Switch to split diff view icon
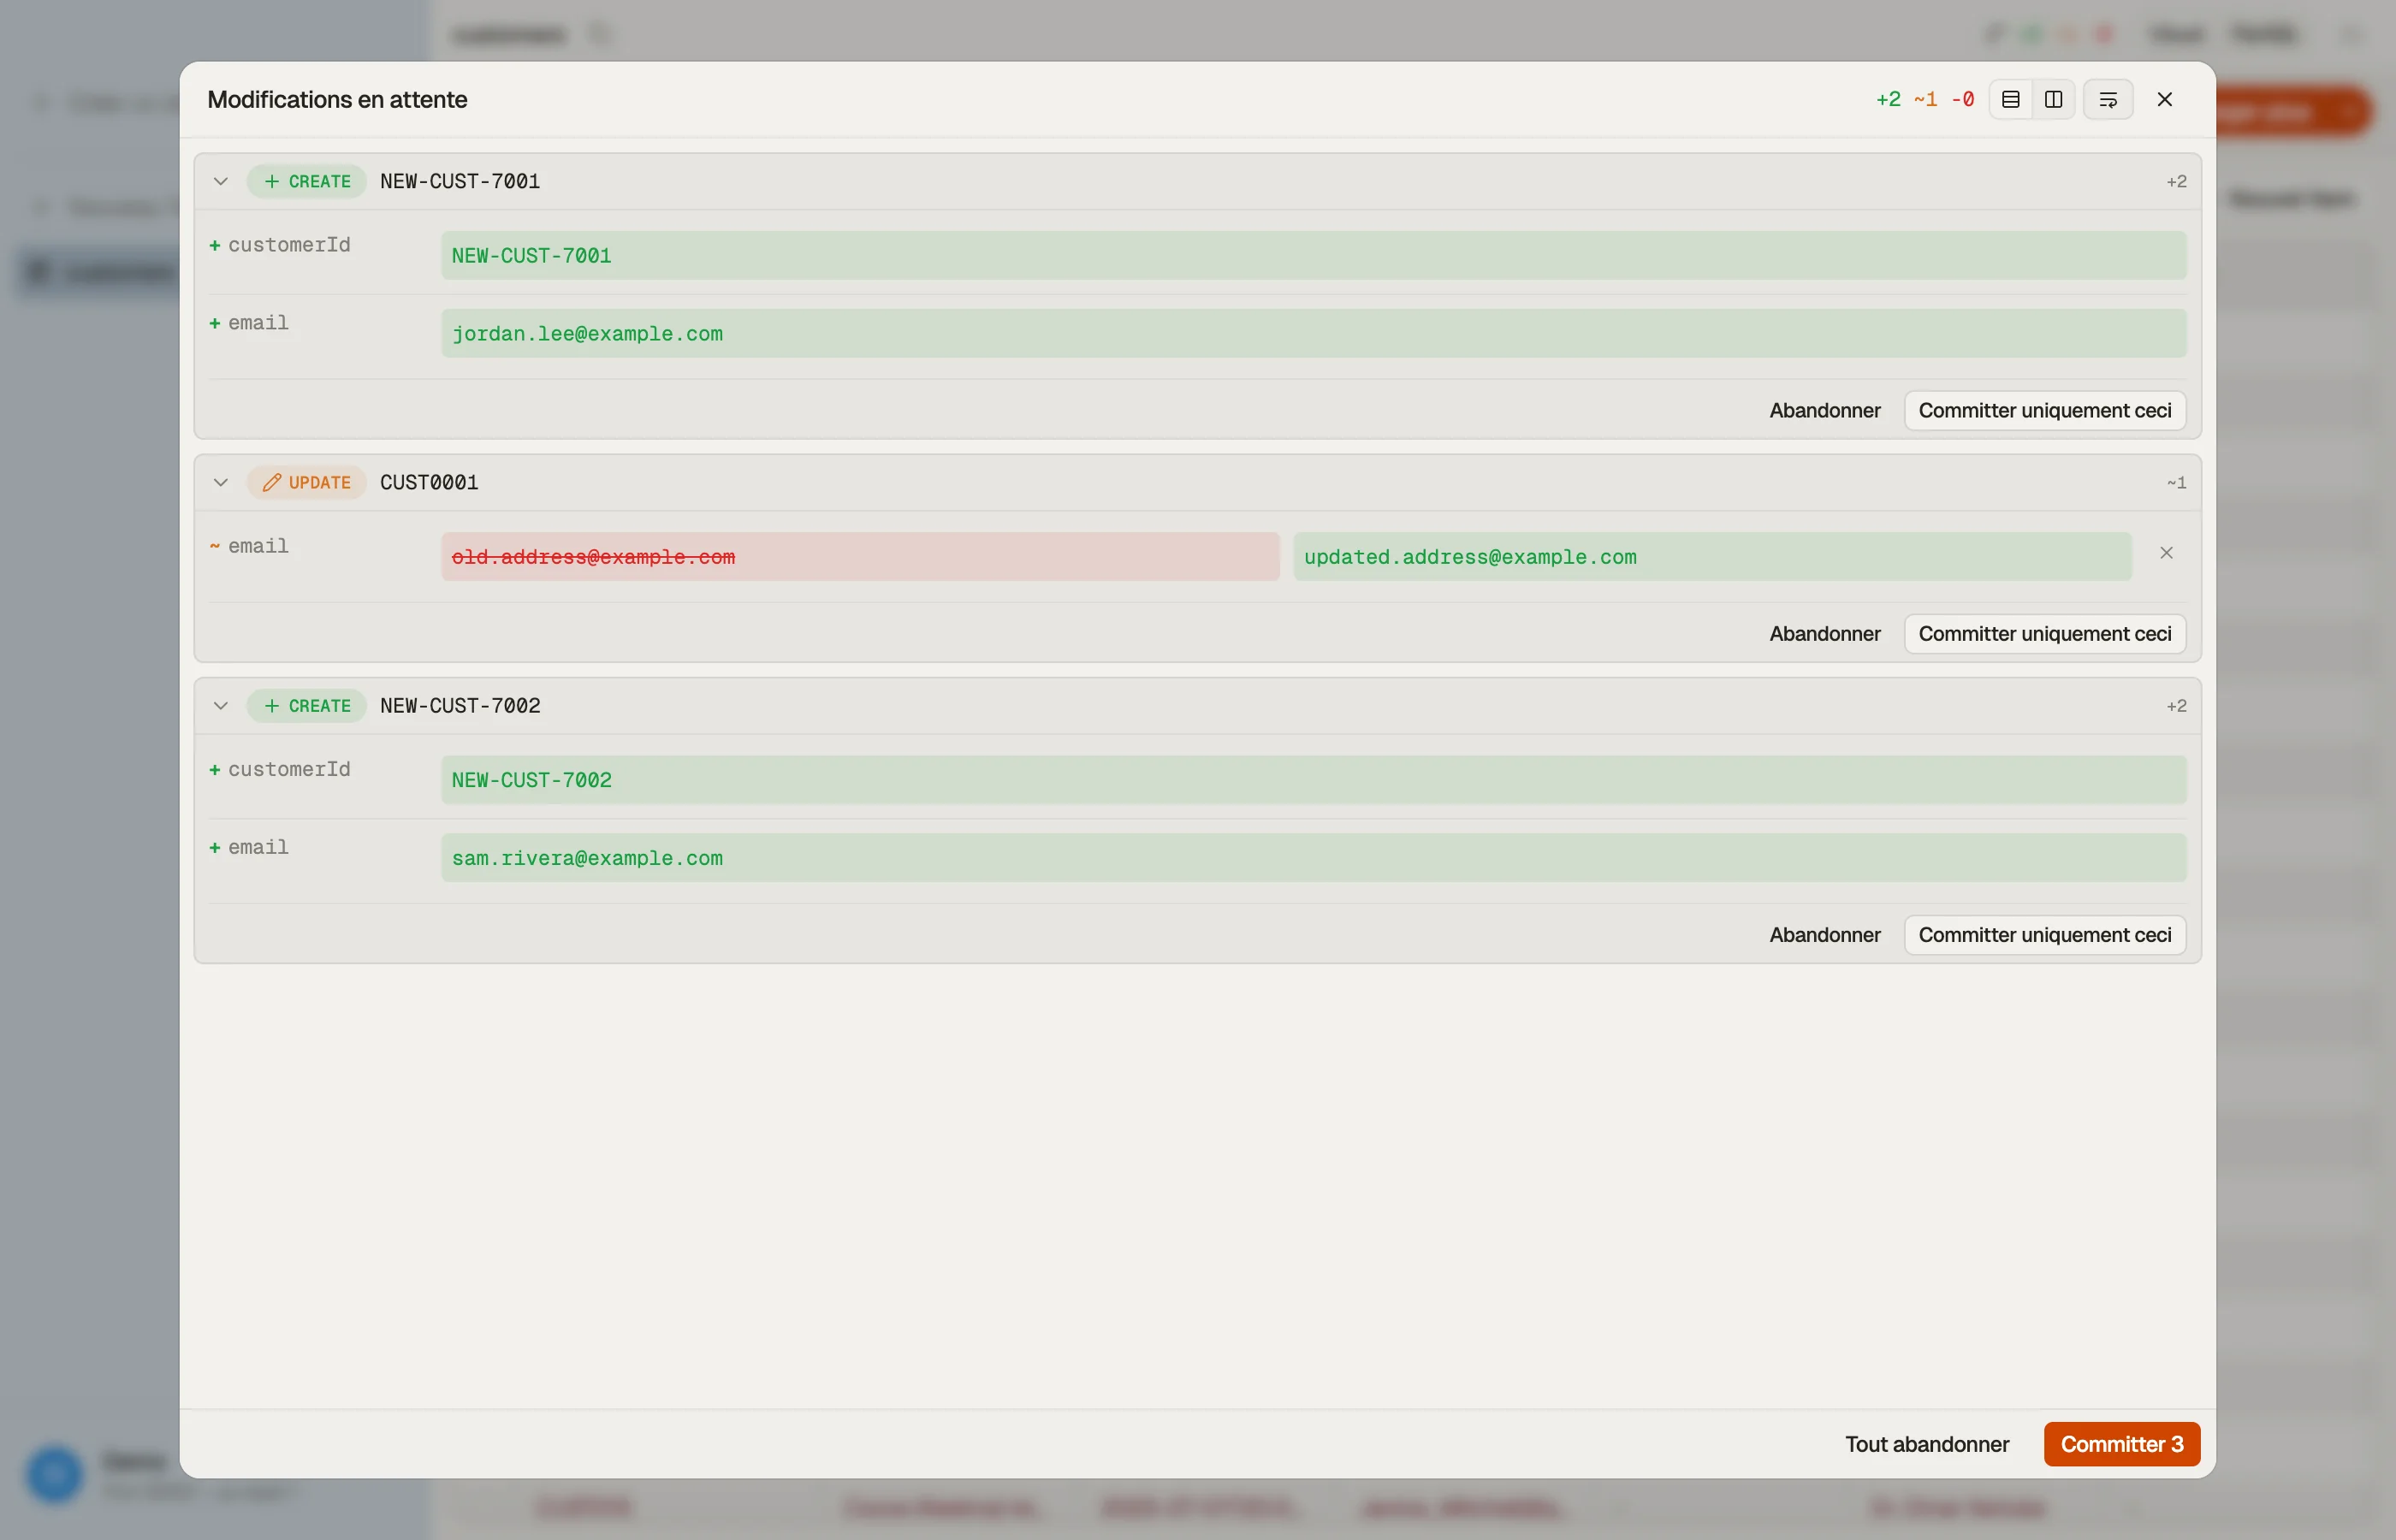This screenshot has height=1540, width=2396. [2053, 99]
